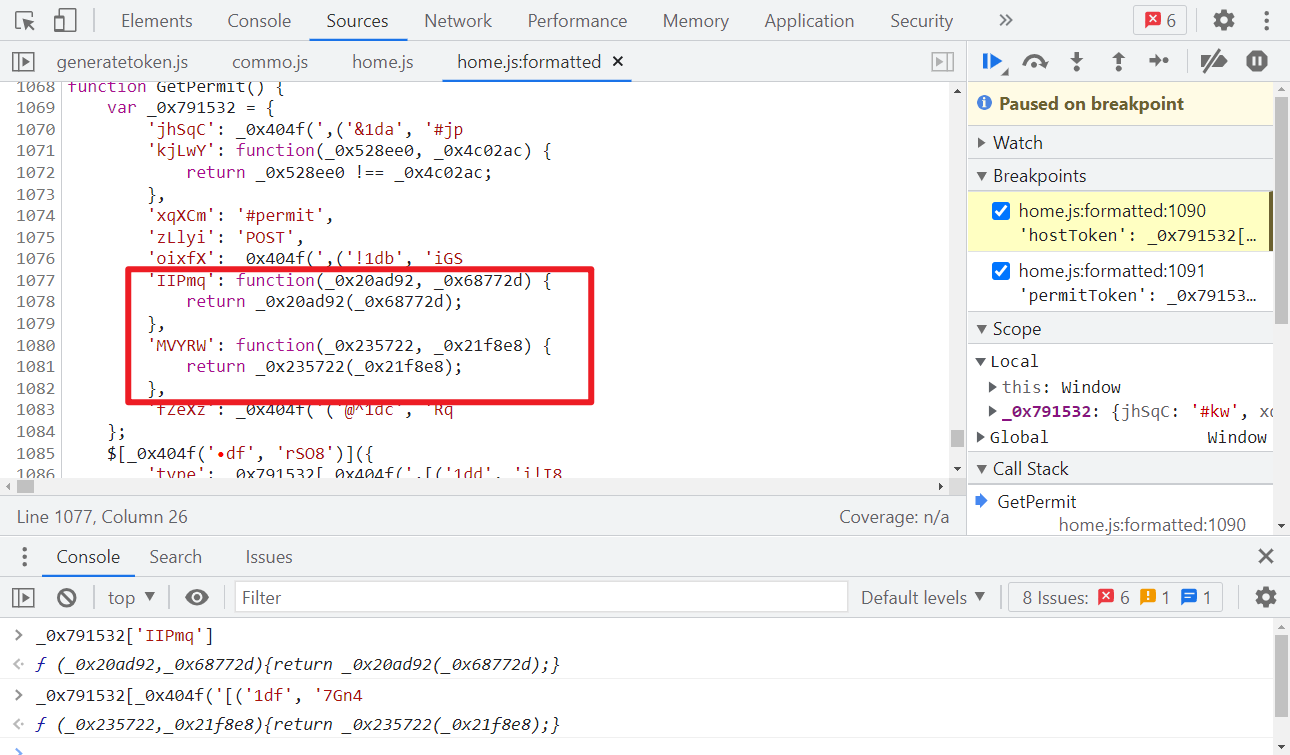
Task: Switch drawer to Search tab
Action: click(x=176, y=557)
